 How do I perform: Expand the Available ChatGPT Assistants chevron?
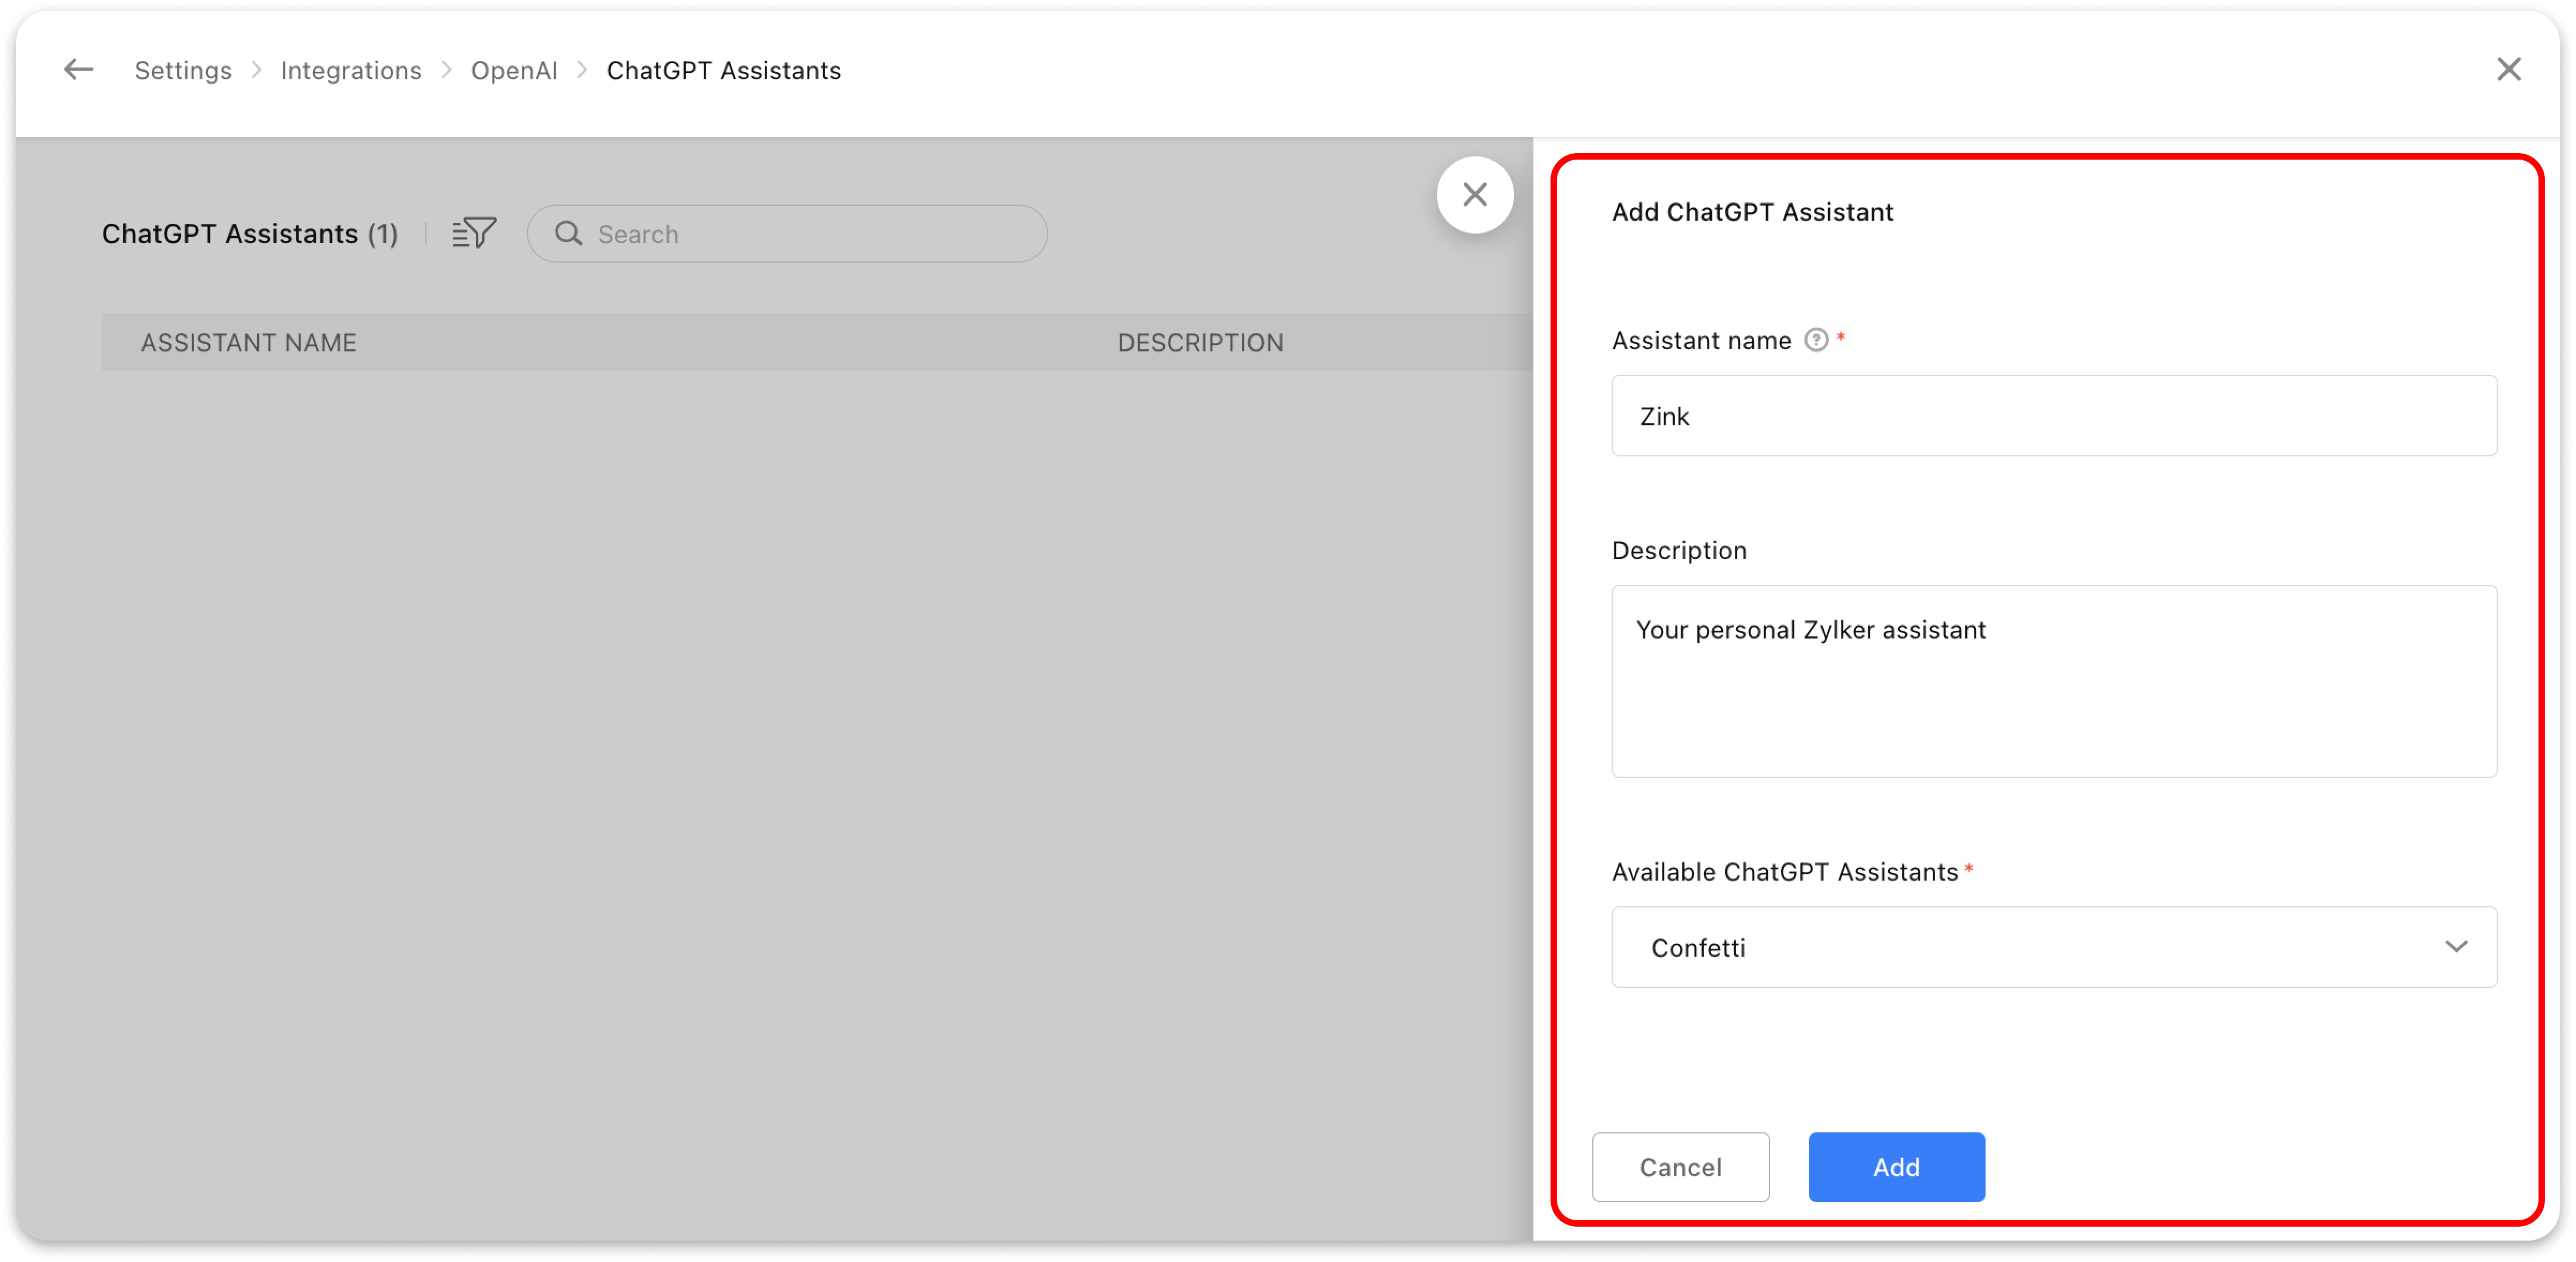tap(2456, 946)
